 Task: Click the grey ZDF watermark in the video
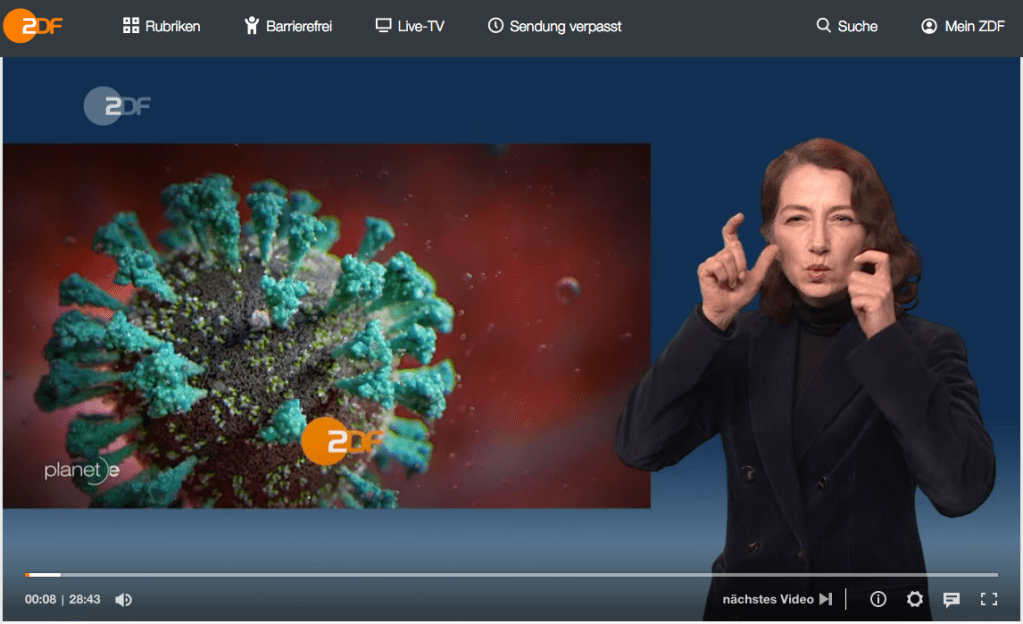(x=117, y=106)
